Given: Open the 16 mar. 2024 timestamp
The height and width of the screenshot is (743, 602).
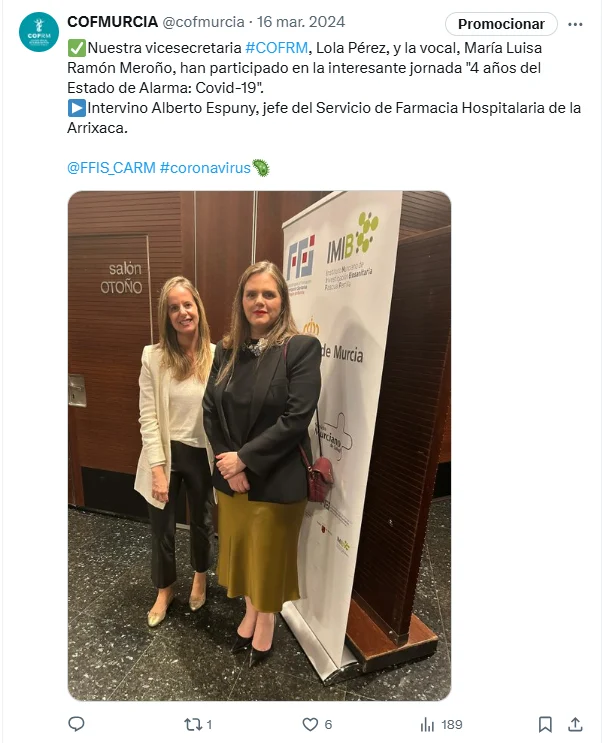Looking at the screenshot, I should point(301,22).
